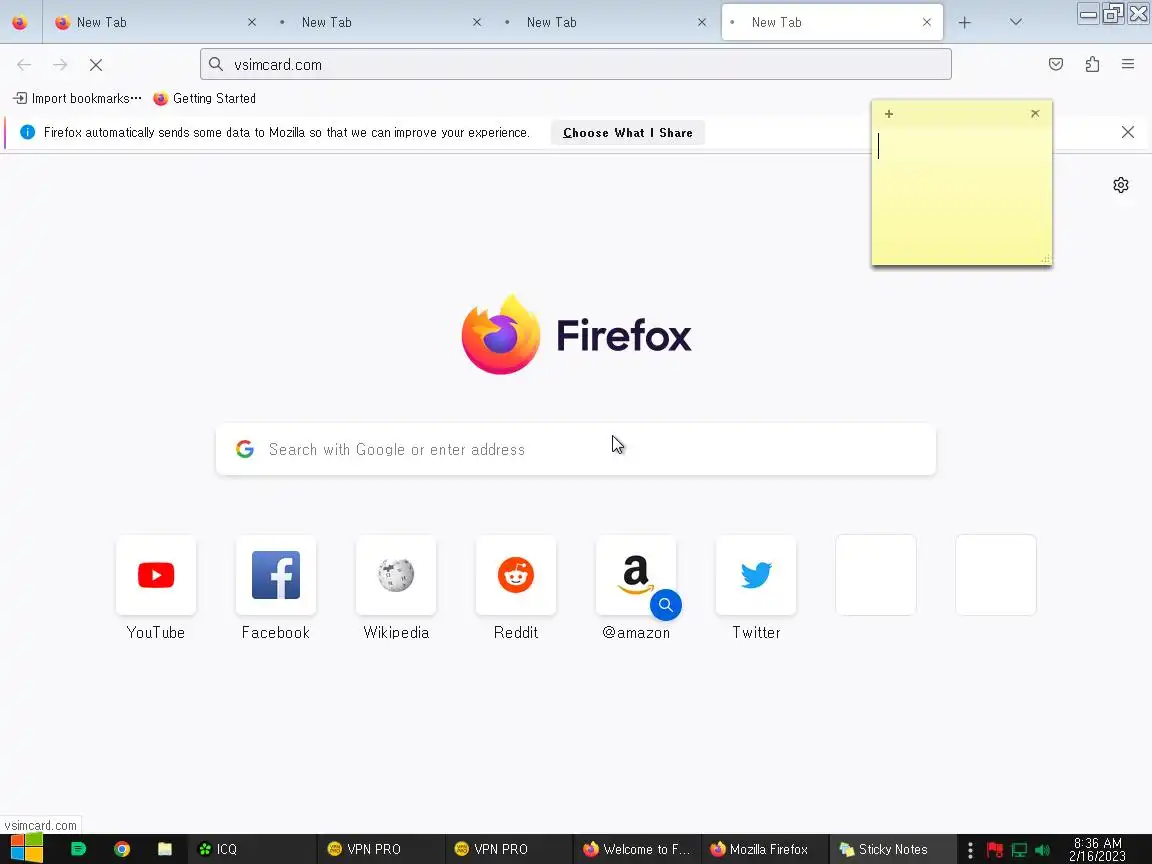Click the magnifier icon in the address bar
Viewport: 1152px width, 864px height.
click(215, 65)
